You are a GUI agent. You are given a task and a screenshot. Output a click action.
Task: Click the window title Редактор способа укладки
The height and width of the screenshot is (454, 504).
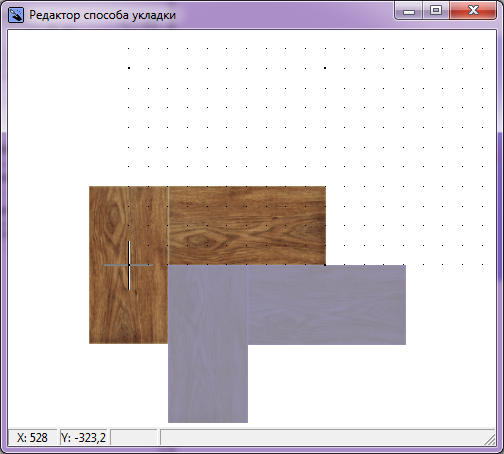point(102,15)
